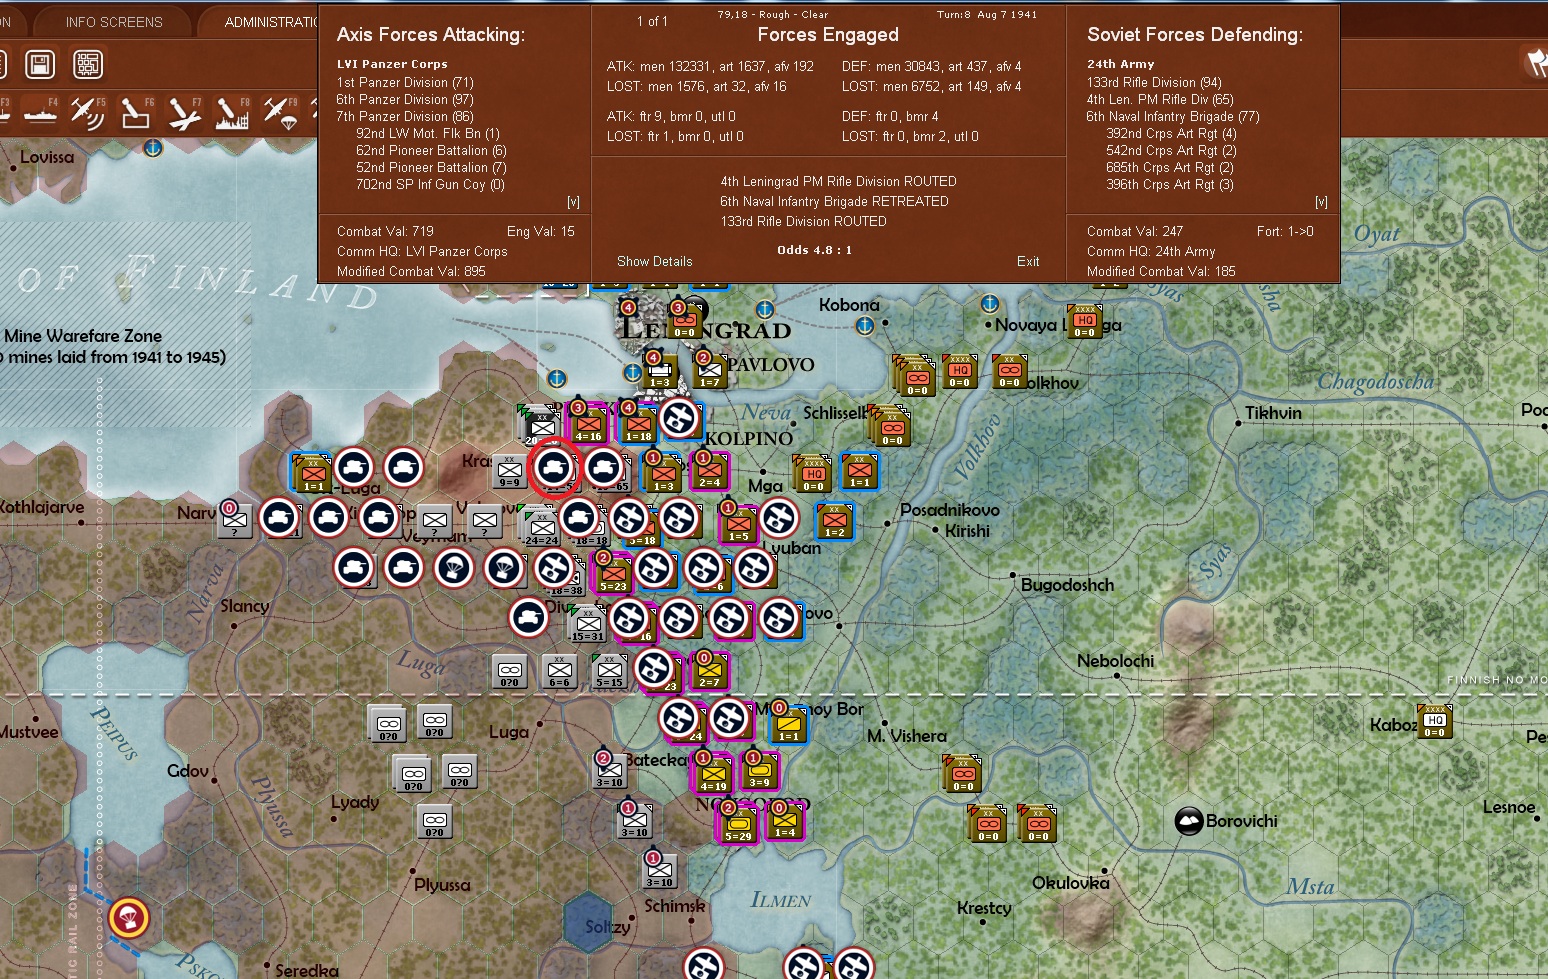Select the Soviet 5=23 unit counter
Viewport: 1548px width, 979px height.
pyautogui.click(x=613, y=574)
